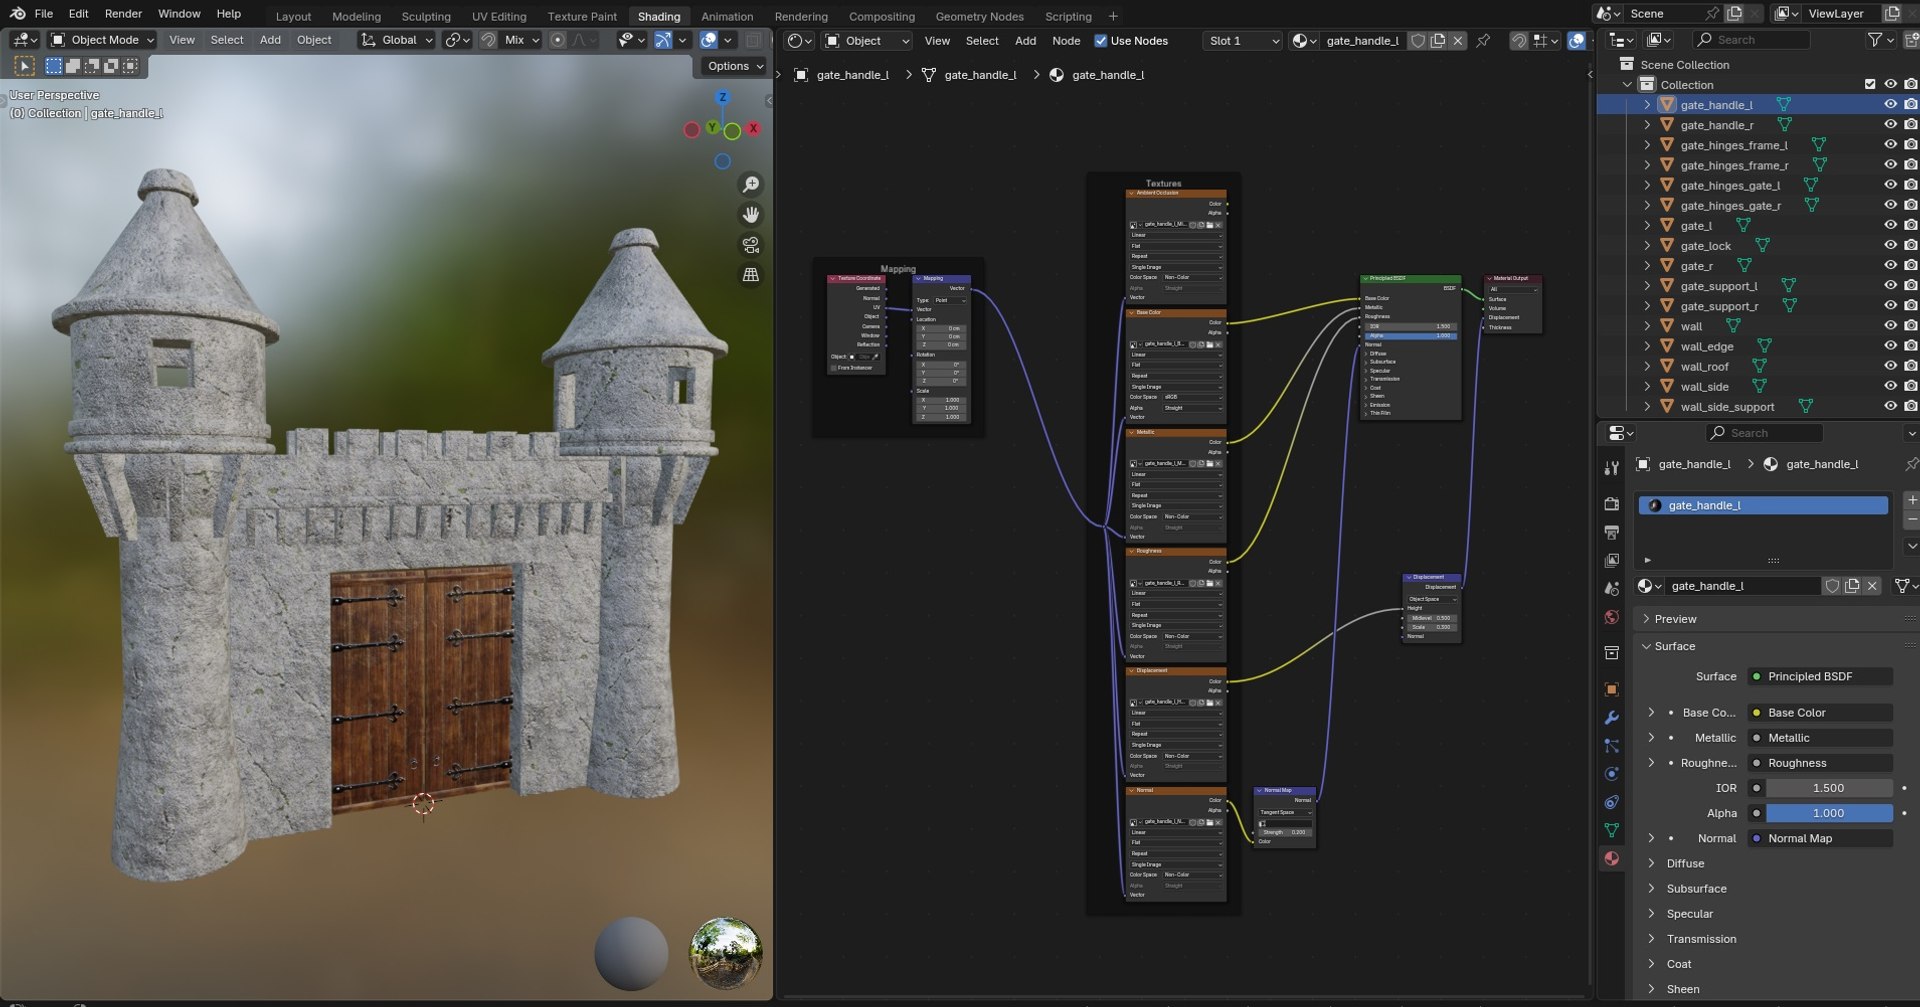Disable render camera icon for gate_lock
1920x1007 pixels.
point(1911,245)
